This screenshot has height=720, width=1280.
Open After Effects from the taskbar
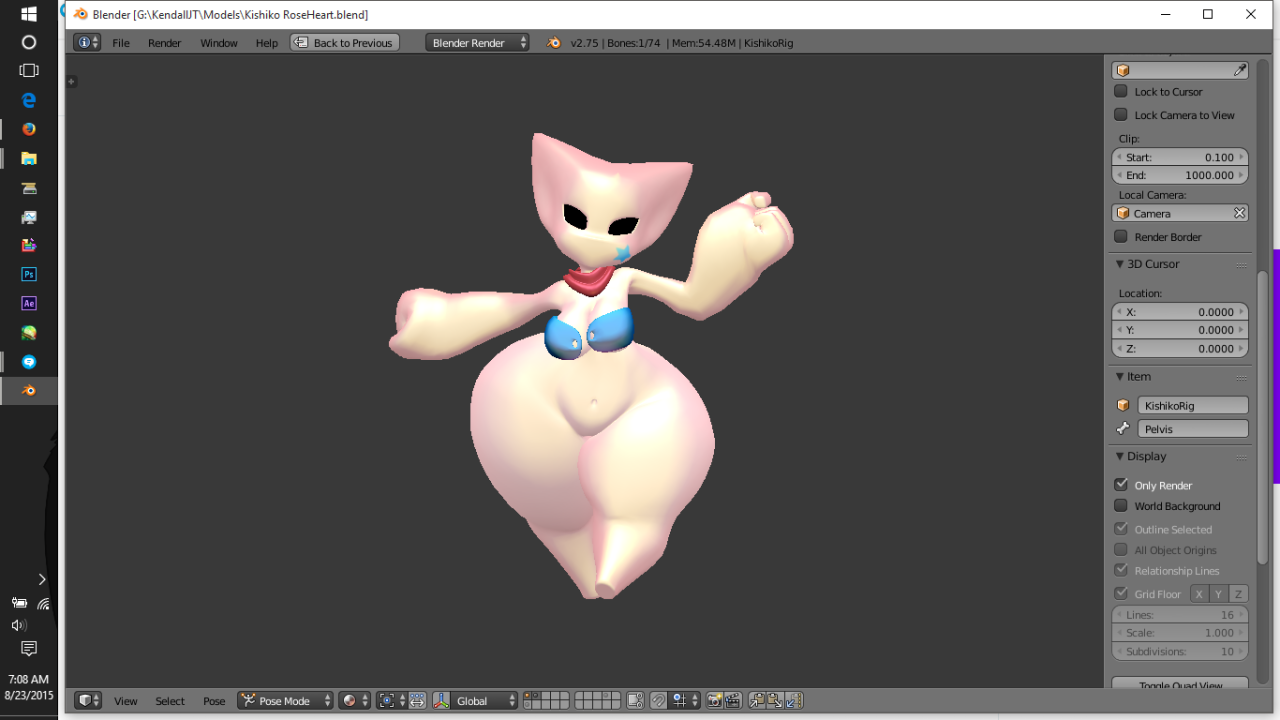[x=29, y=303]
